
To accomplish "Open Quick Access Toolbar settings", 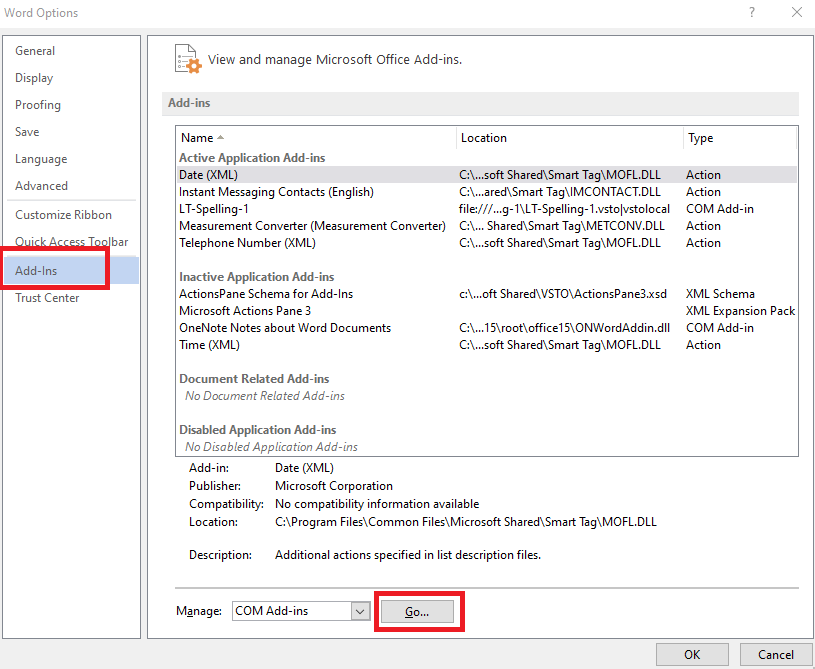I will click(71, 242).
